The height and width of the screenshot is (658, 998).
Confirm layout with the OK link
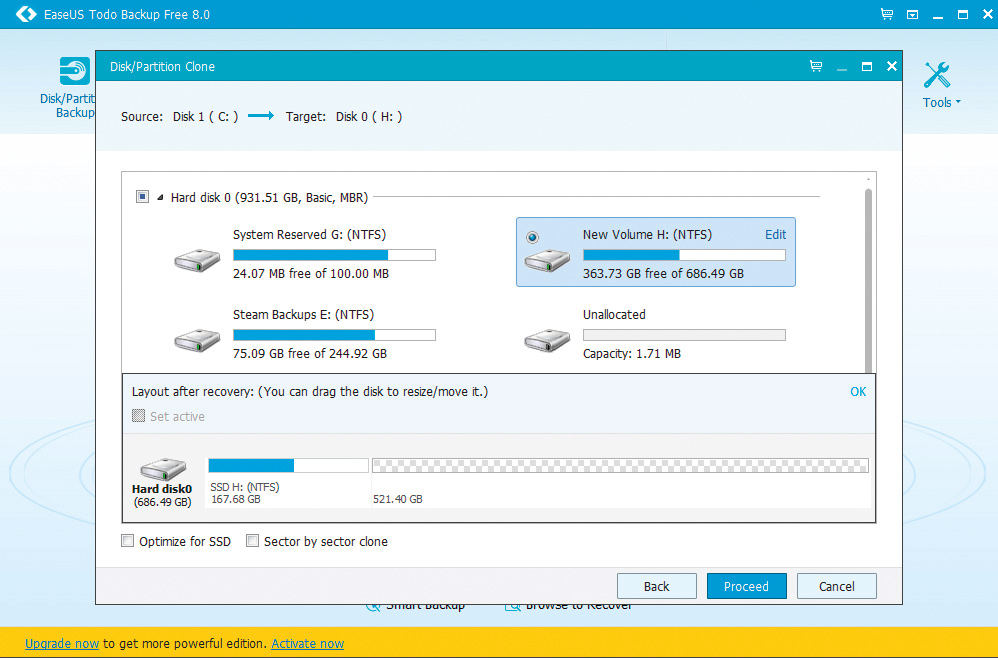858,392
